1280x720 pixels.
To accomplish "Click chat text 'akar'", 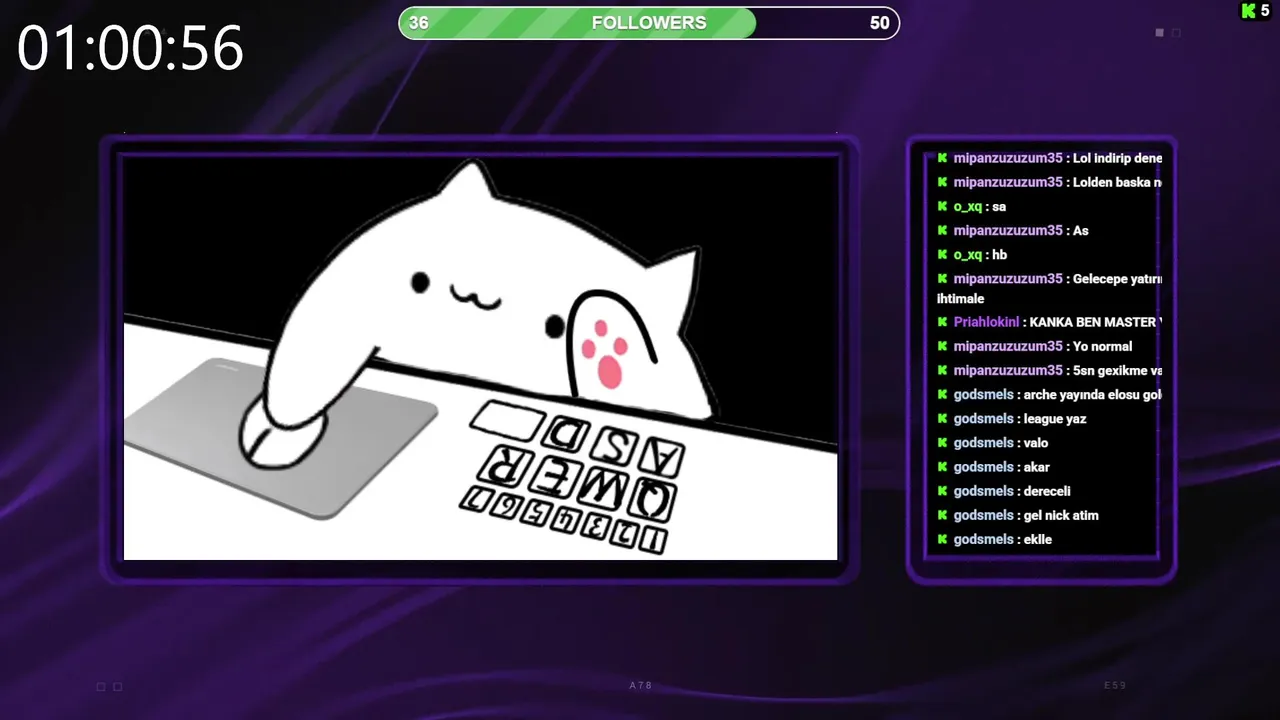I will [x=1037, y=467].
